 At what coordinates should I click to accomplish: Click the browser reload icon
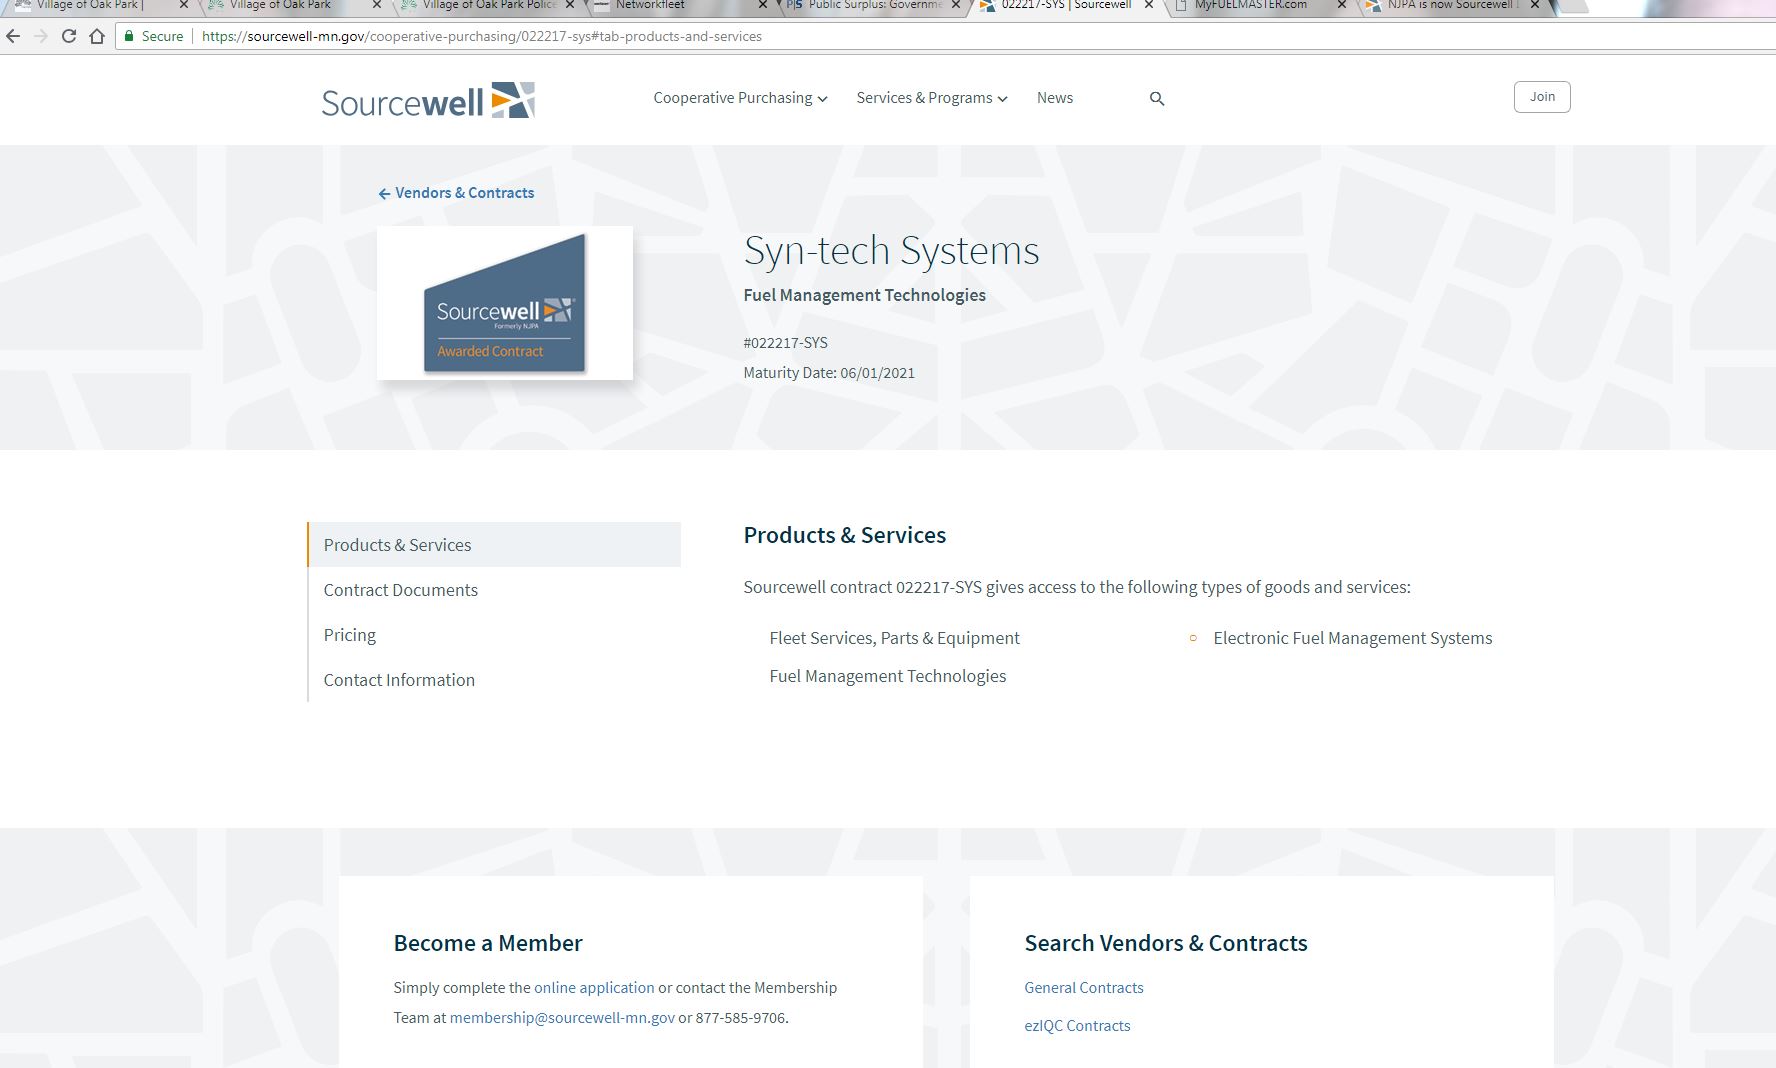coord(69,36)
